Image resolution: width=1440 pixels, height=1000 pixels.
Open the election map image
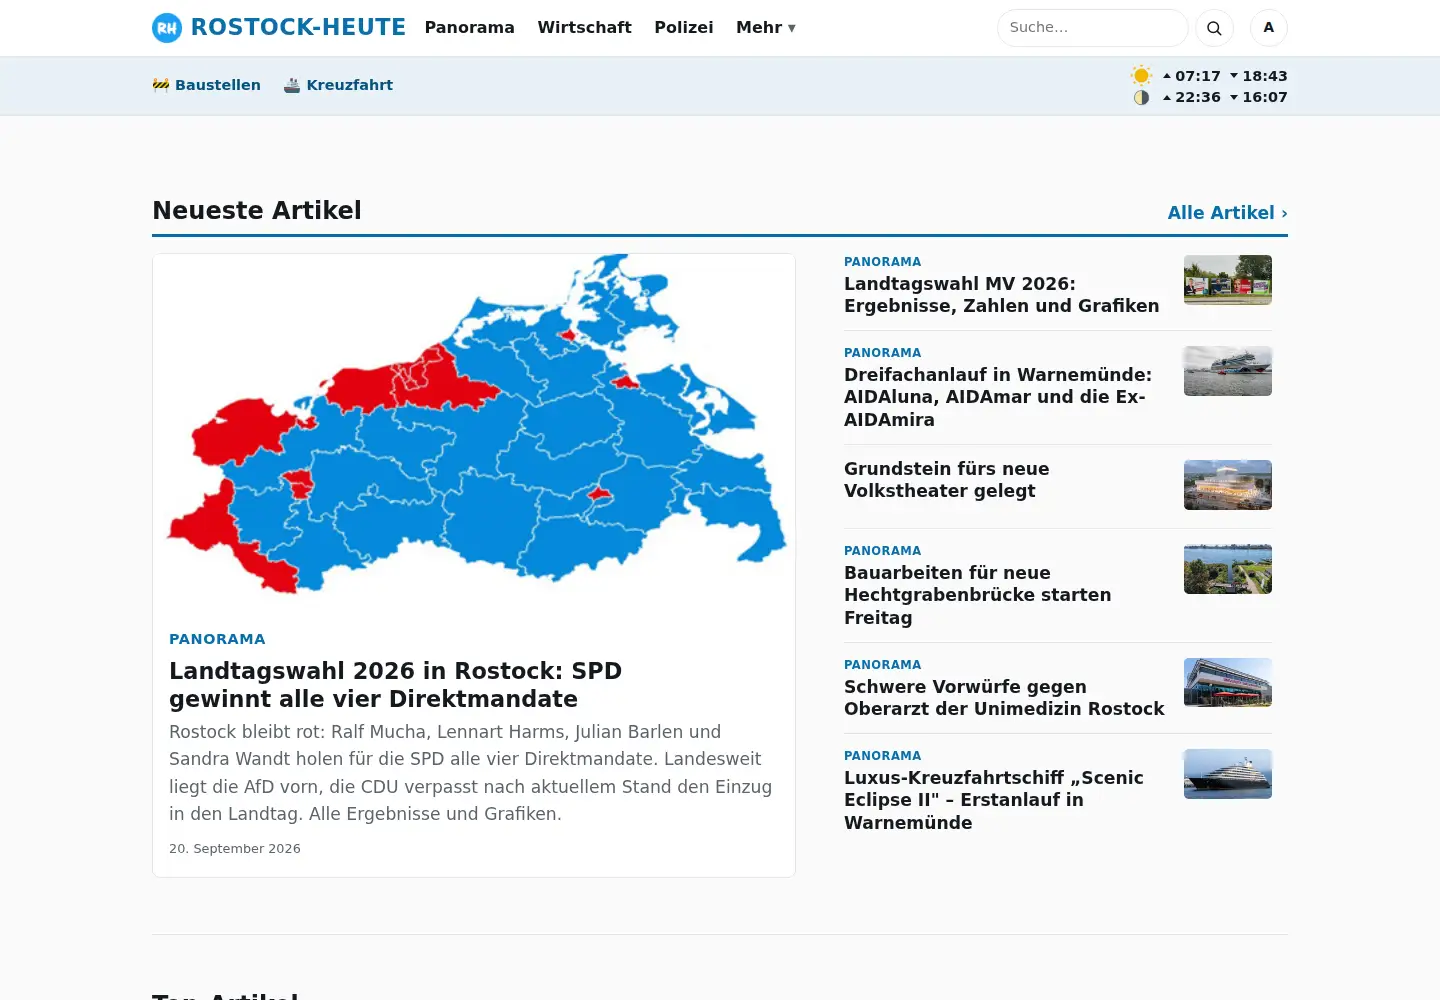[x=474, y=433]
